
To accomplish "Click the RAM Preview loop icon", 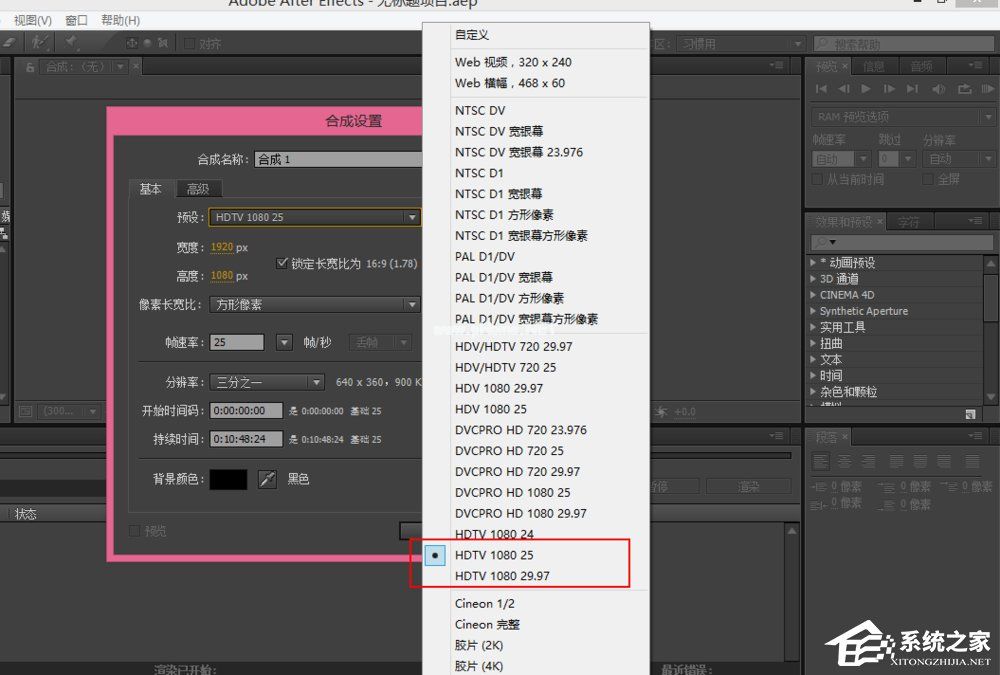I will [x=965, y=88].
